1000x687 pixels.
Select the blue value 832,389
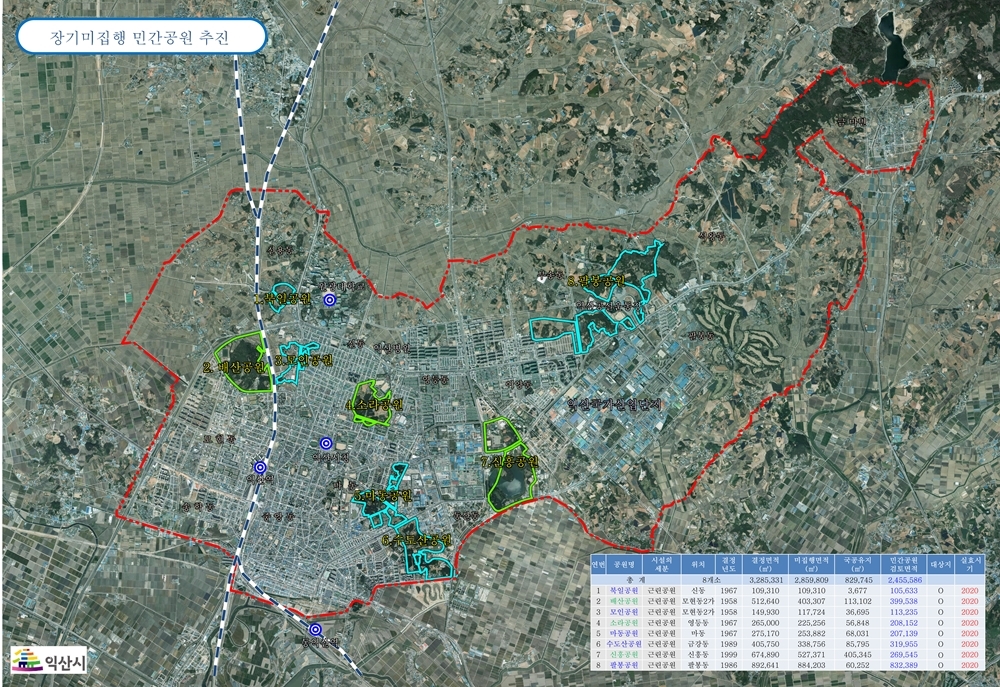click(x=904, y=665)
